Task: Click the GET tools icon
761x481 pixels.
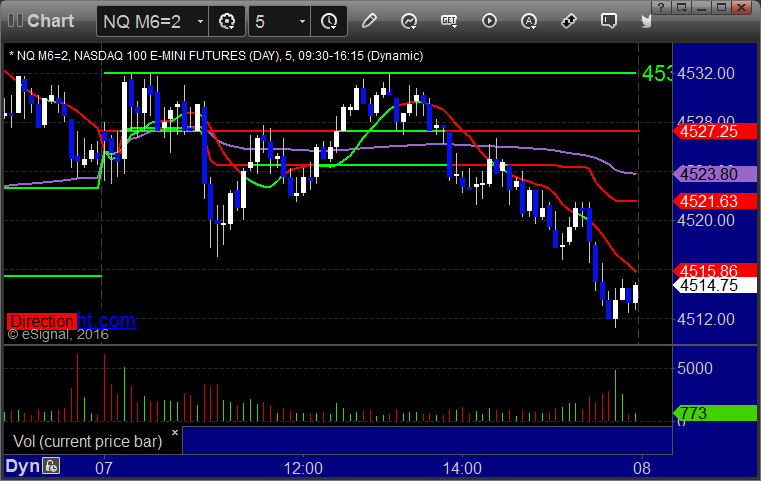Action: (x=449, y=21)
